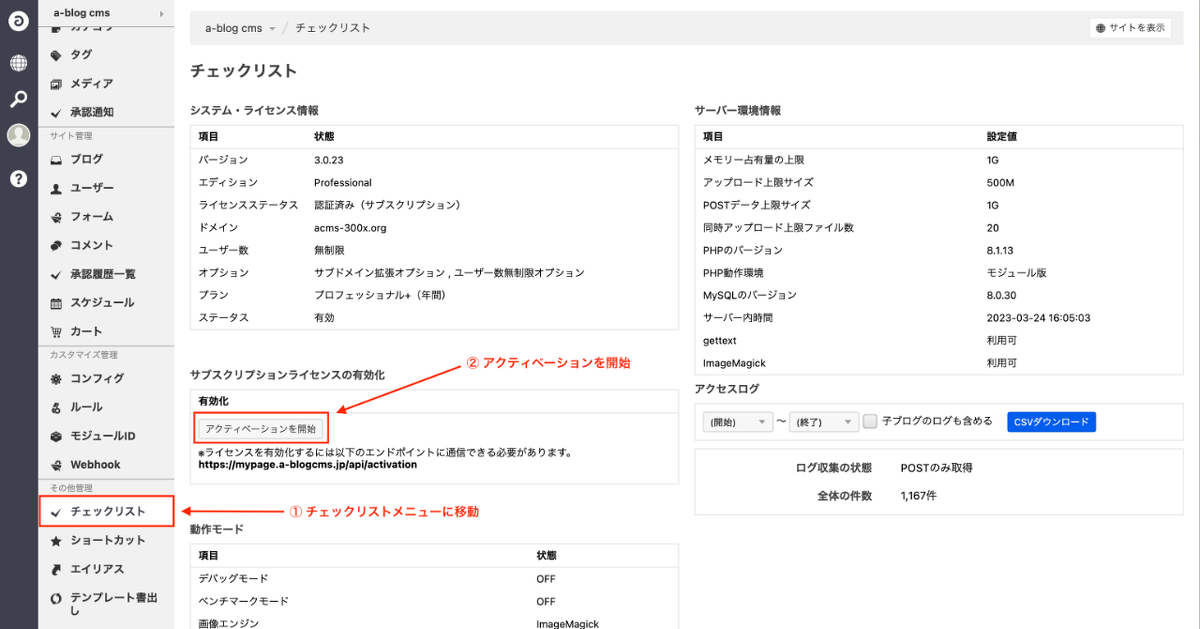Click the a-blog cms logo icon
Image resolution: width=1200 pixels, height=629 pixels.
[18, 20]
